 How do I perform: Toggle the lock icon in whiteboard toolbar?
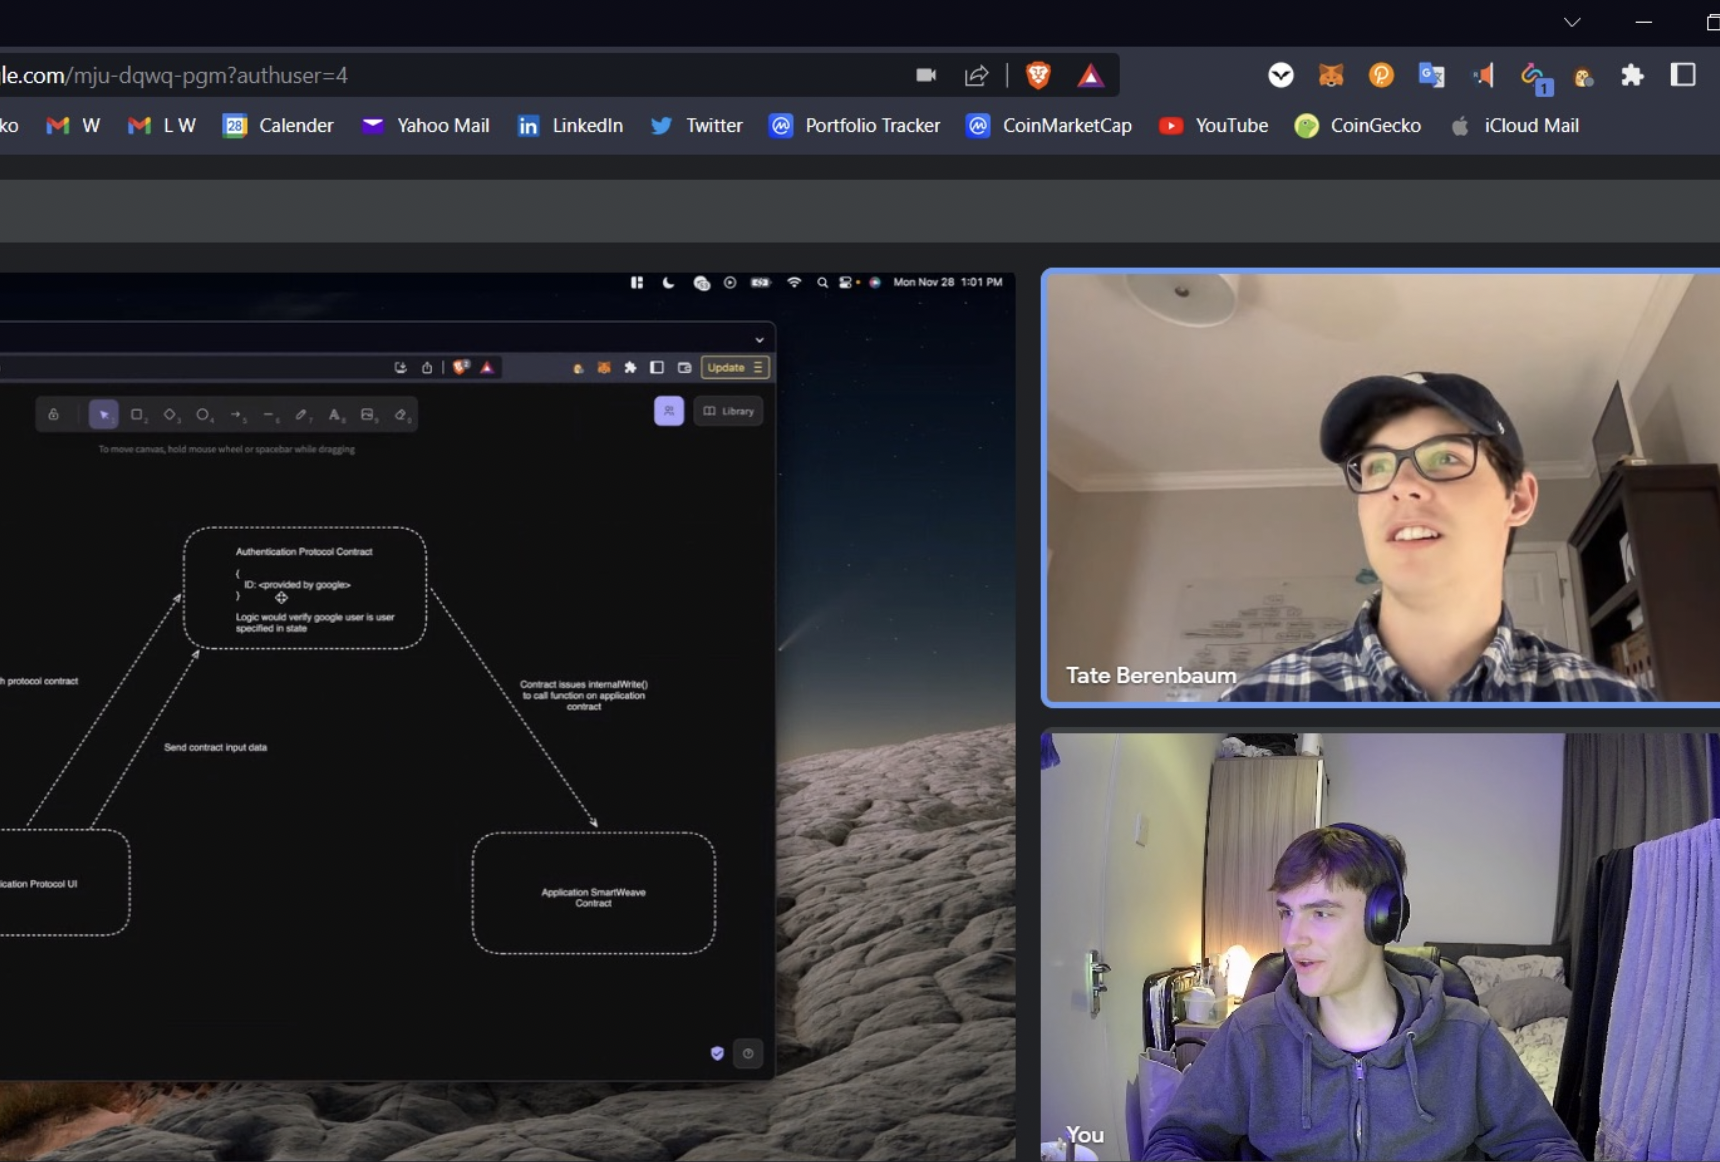(x=54, y=415)
